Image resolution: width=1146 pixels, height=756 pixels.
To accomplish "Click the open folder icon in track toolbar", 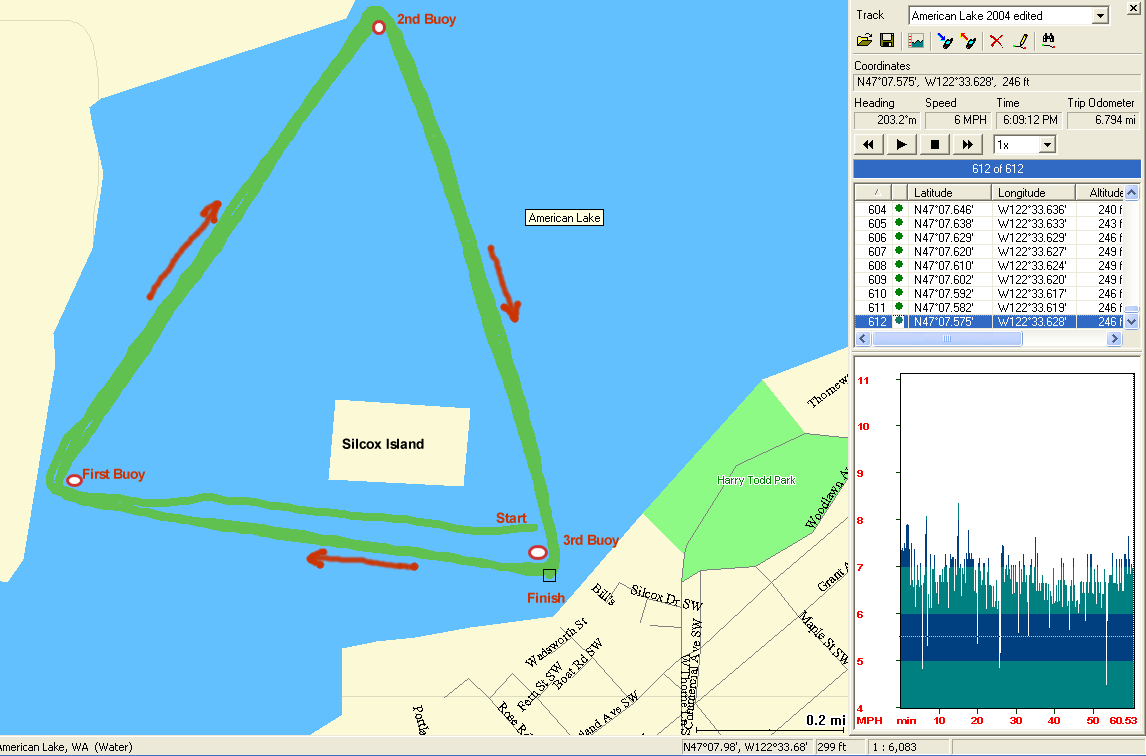I will point(864,41).
